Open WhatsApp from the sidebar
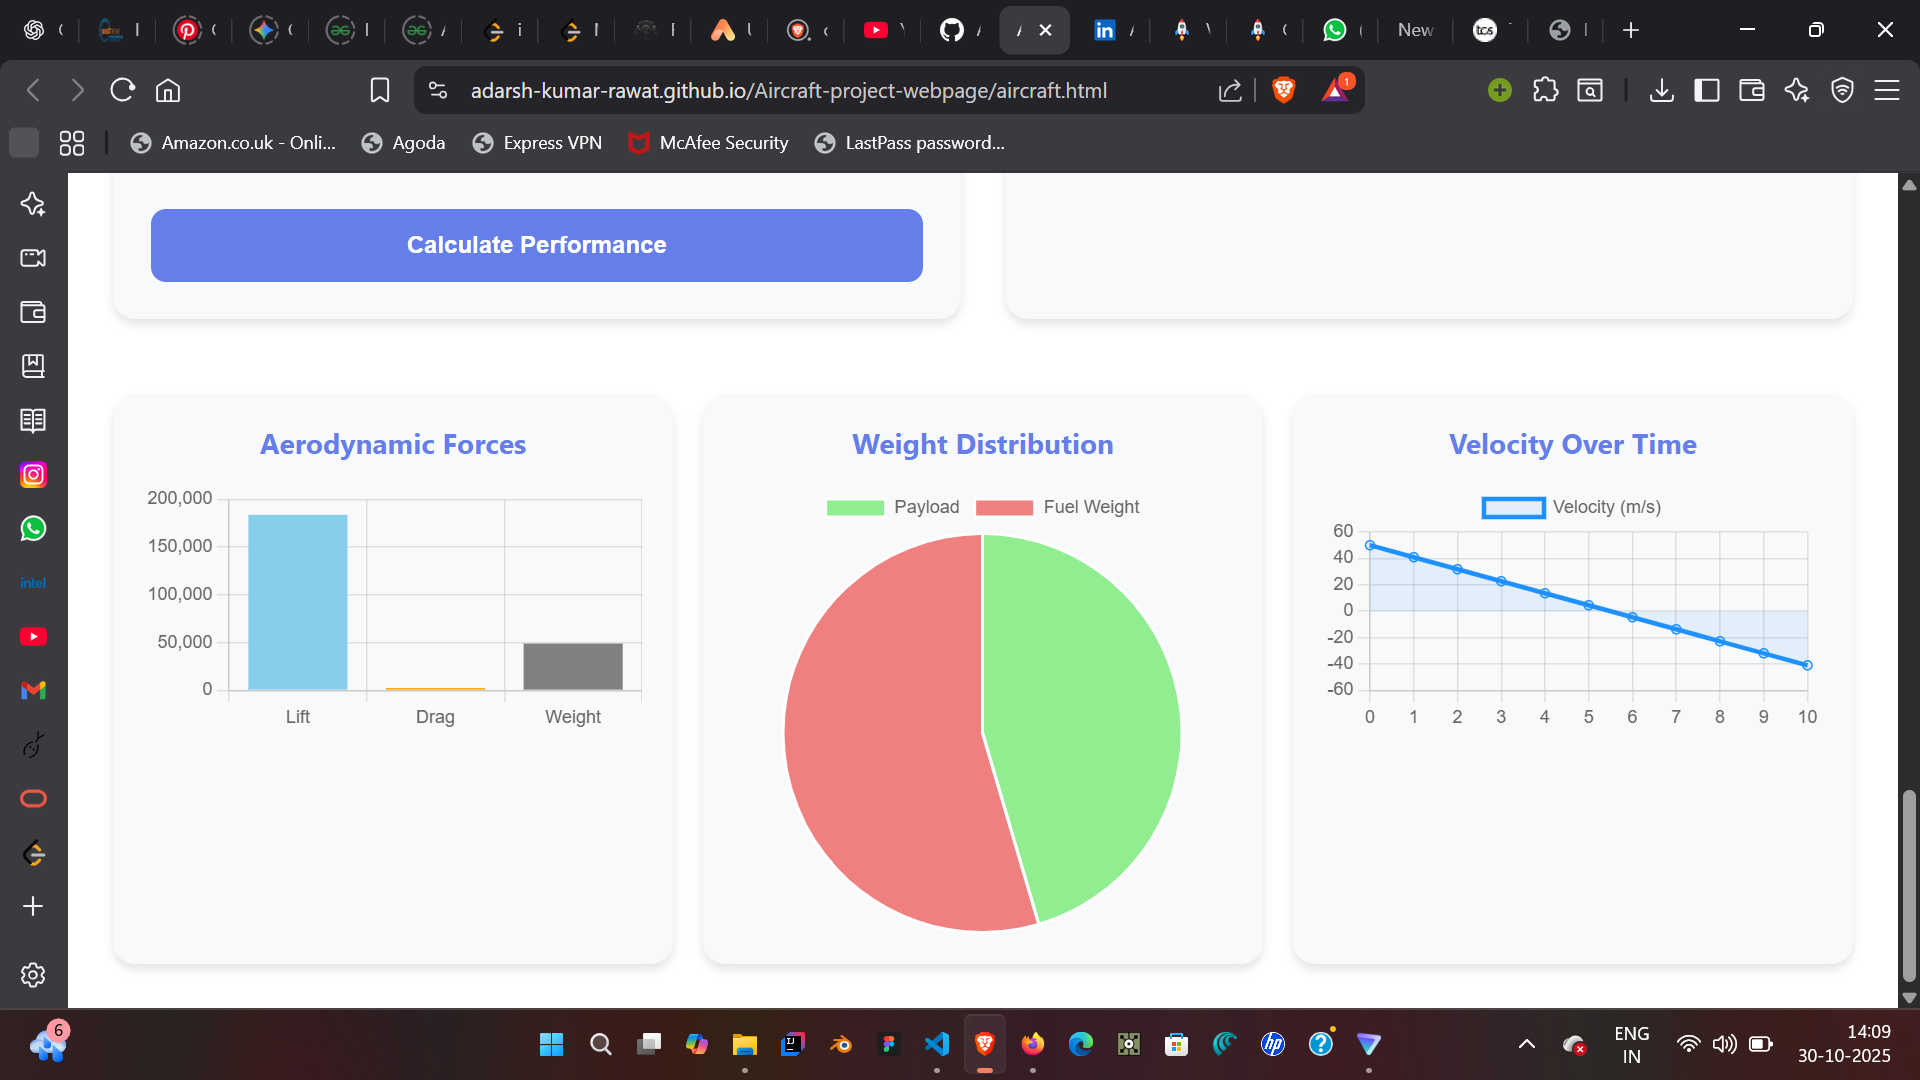1920x1080 pixels. (33, 529)
